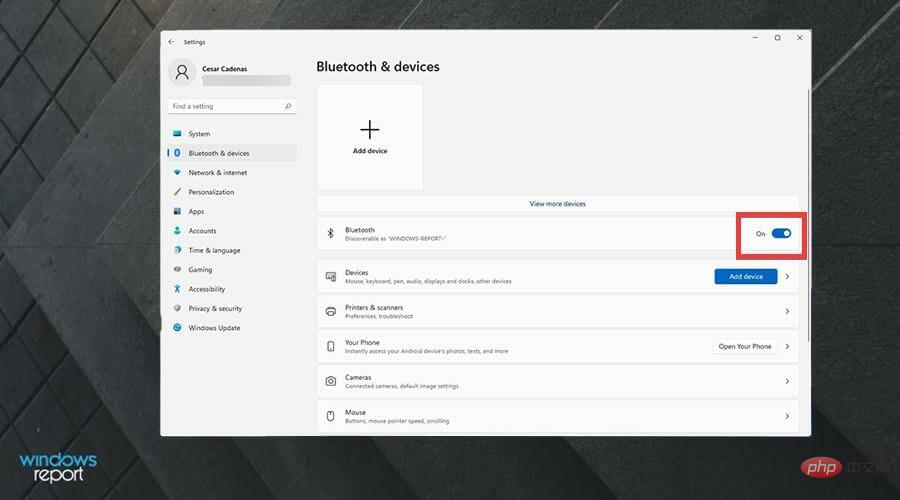Image resolution: width=900 pixels, height=500 pixels.
Task: Click the Bluetooth symbol icon in row
Action: click(331, 234)
